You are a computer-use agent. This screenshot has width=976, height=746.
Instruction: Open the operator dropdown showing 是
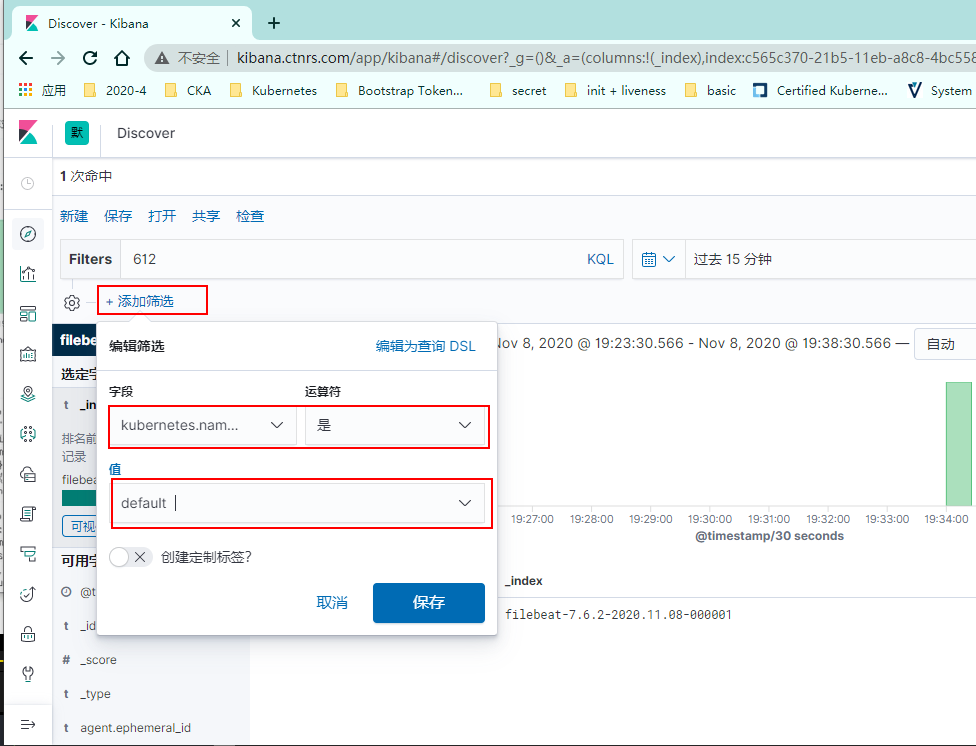[x=395, y=425]
